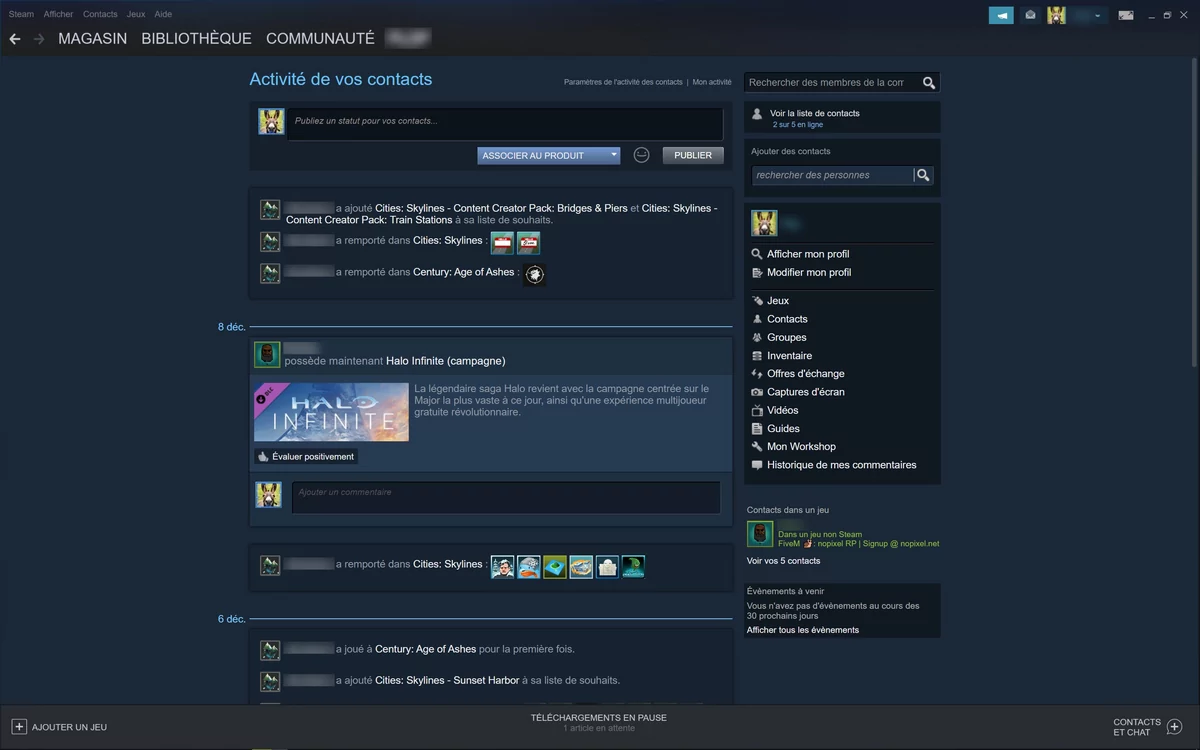Open the announcements megaphone icon

pyautogui.click(x=1001, y=15)
